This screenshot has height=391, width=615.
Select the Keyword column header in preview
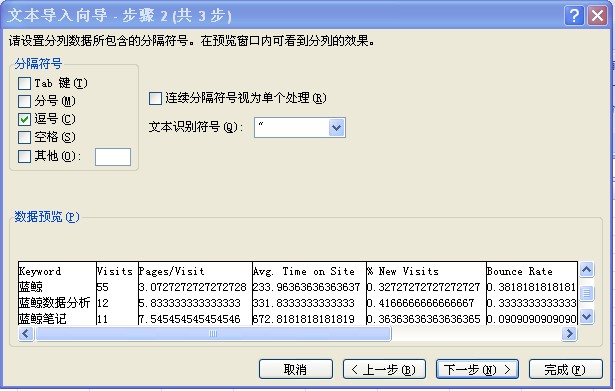click(40, 271)
